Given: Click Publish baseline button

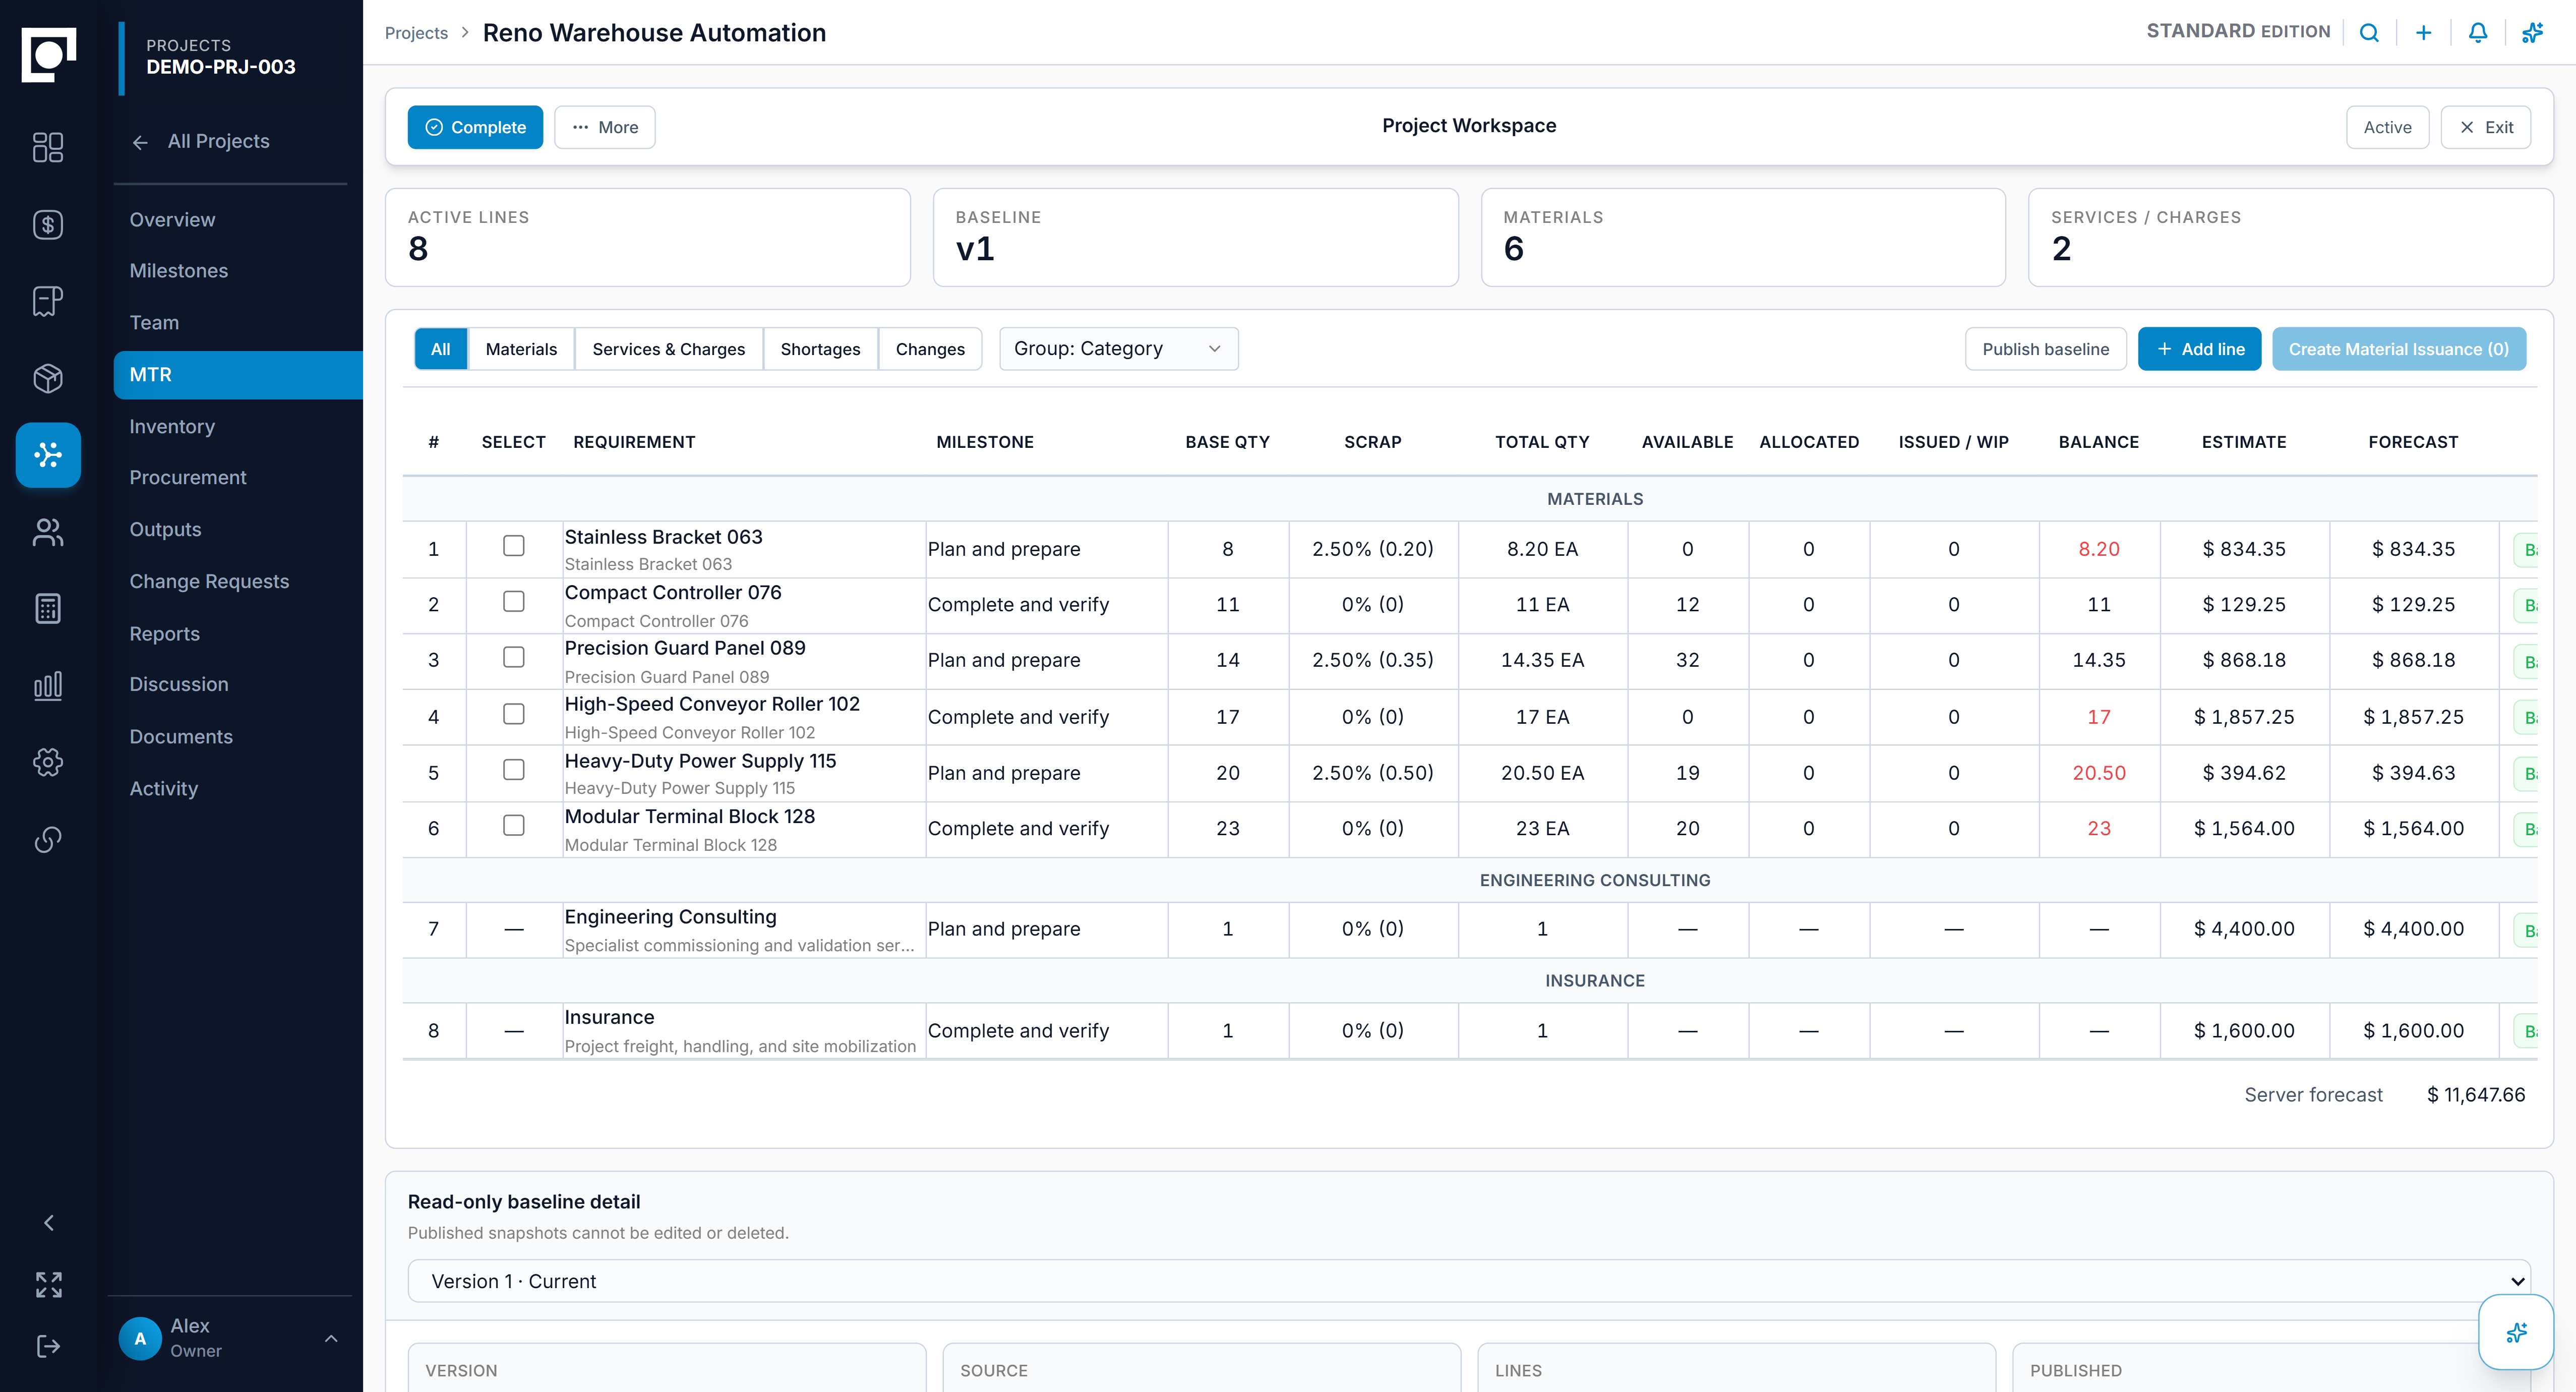Looking at the screenshot, I should pyautogui.click(x=2045, y=349).
